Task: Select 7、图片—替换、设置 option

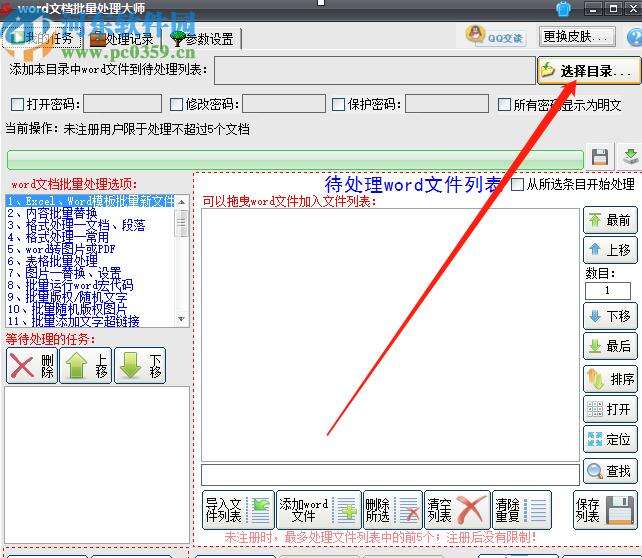Action: 90,273
